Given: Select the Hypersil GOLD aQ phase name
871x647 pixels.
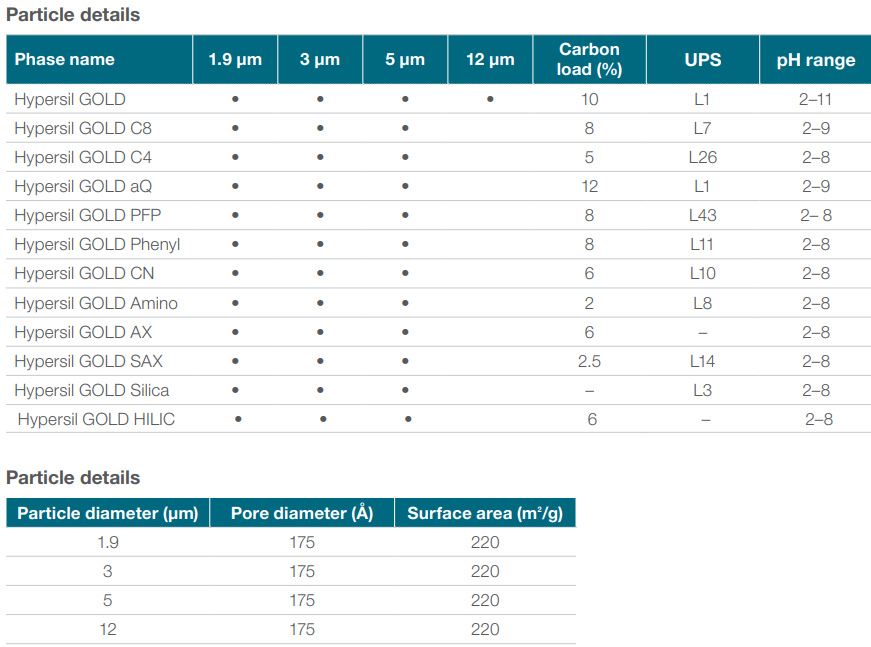Looking at the screenshot, I should (83, 186).
